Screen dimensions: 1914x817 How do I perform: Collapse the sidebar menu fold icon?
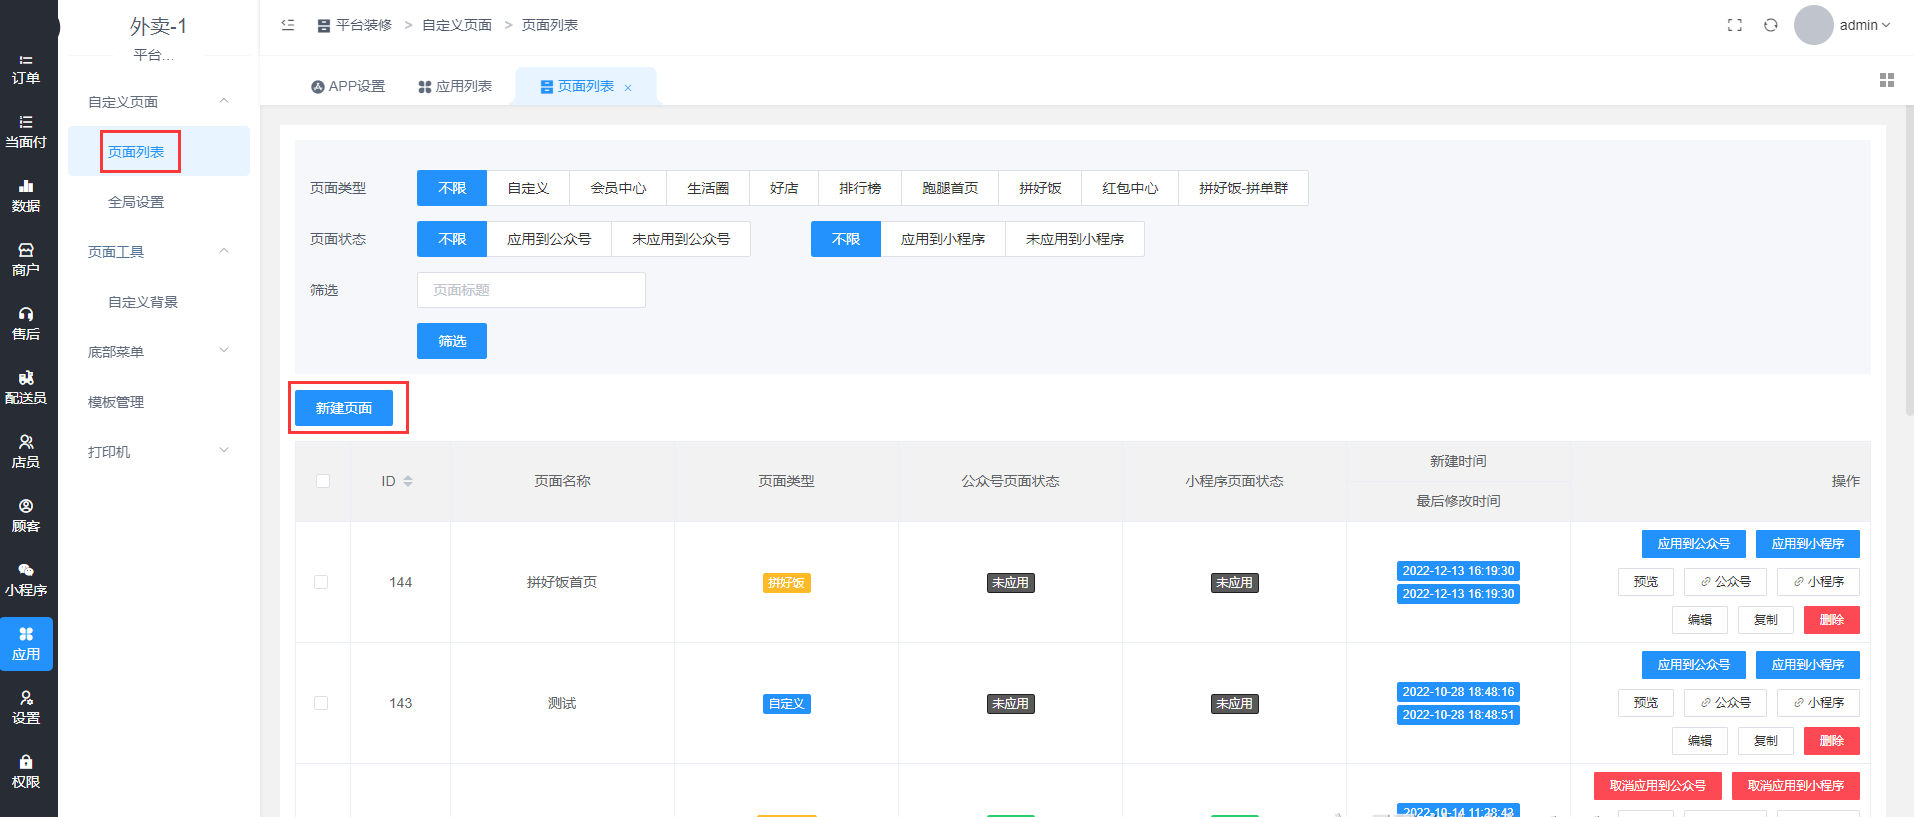[288, 25]
